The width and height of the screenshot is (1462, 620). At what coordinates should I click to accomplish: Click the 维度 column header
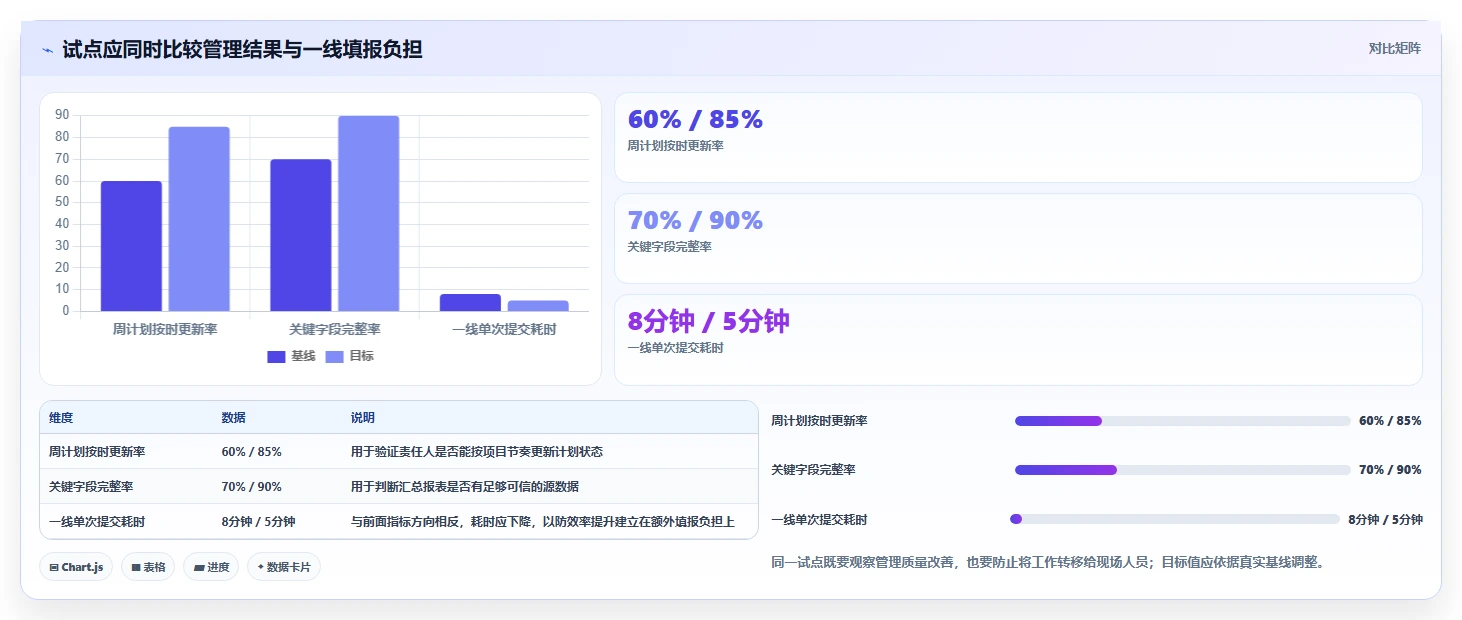coord(61,417)
